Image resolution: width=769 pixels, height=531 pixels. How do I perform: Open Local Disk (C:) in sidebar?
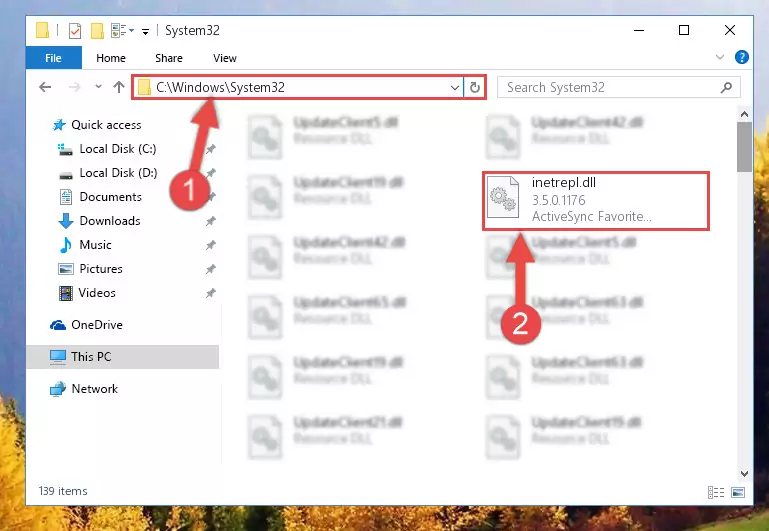pos(118,149)
